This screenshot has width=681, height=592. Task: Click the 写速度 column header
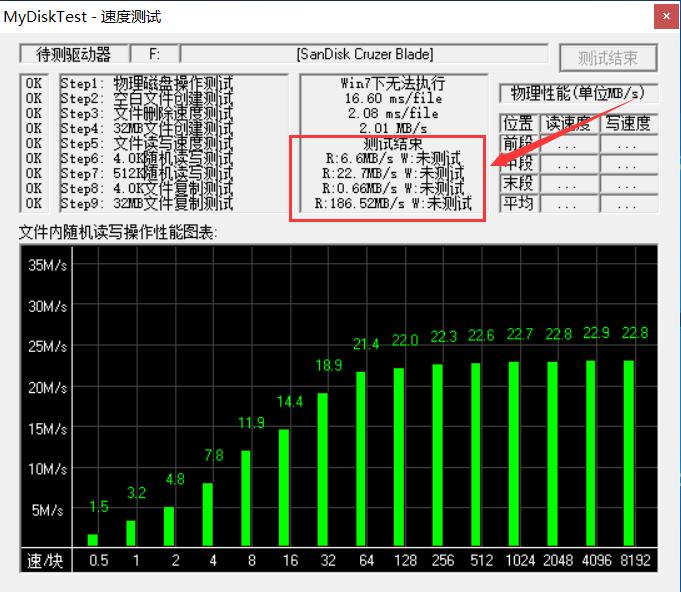click(629, 124)
